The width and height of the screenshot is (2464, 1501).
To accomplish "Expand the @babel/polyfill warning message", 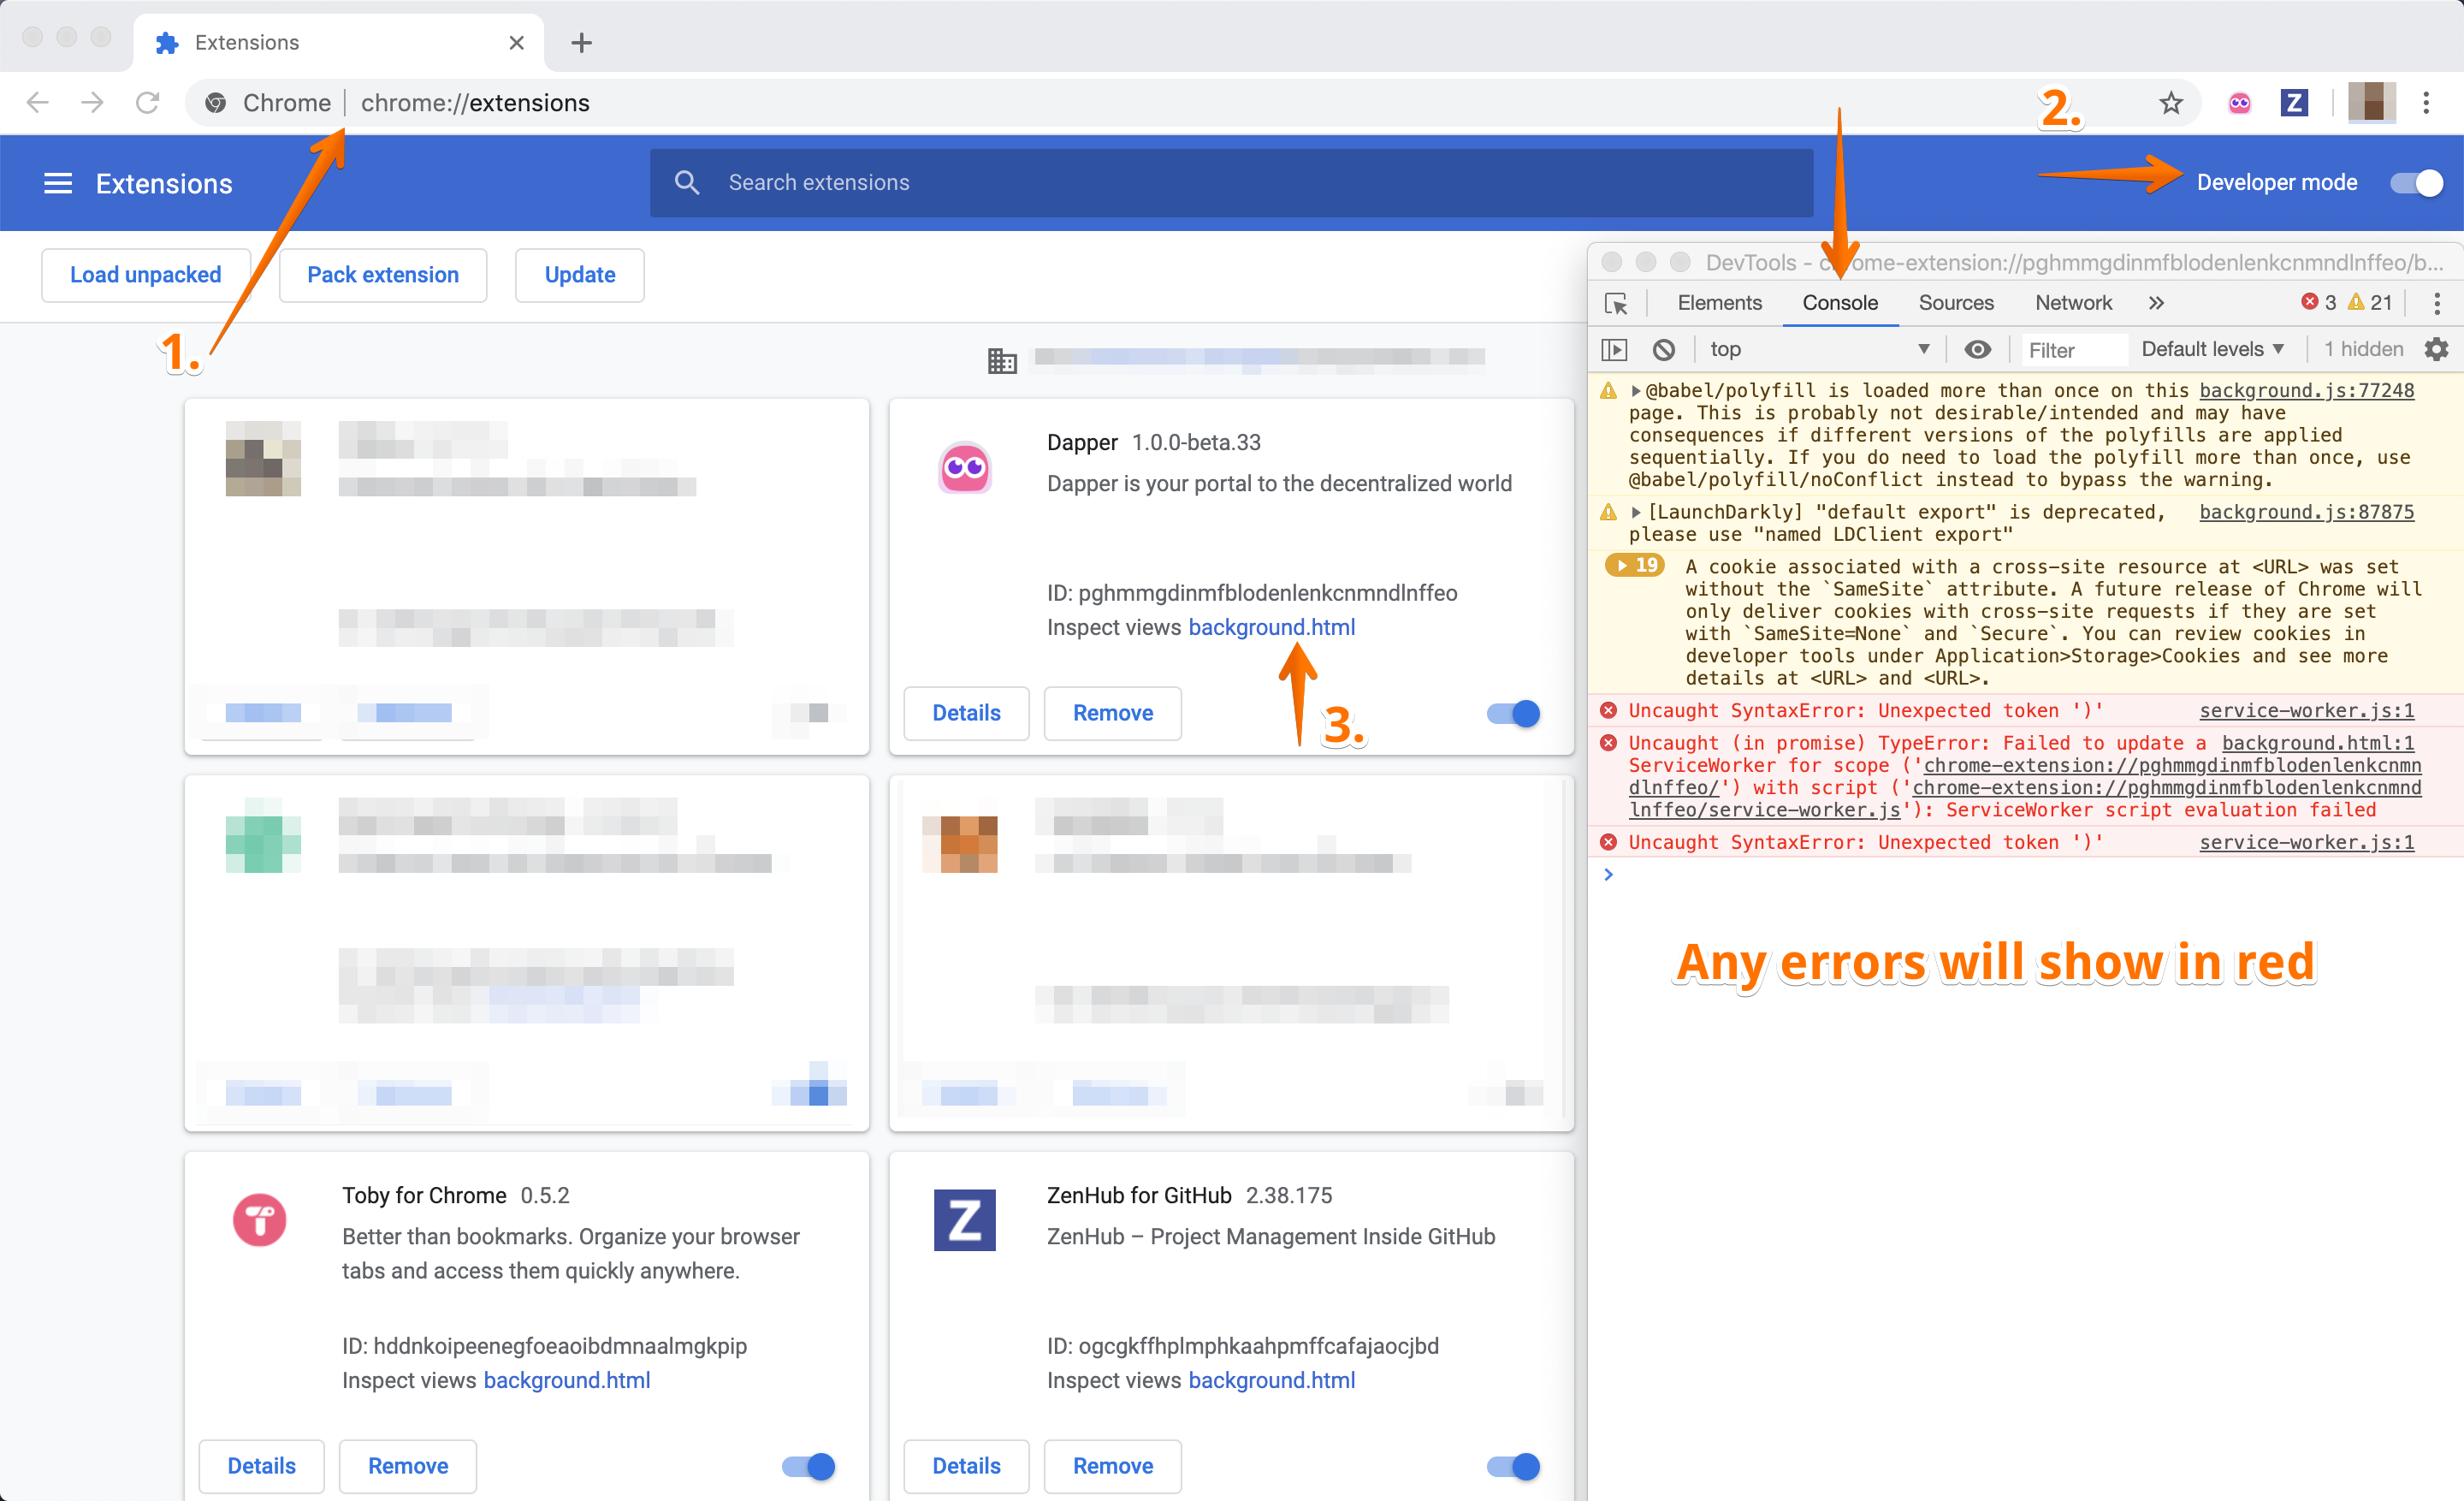I will click(x=1635, y=390).
